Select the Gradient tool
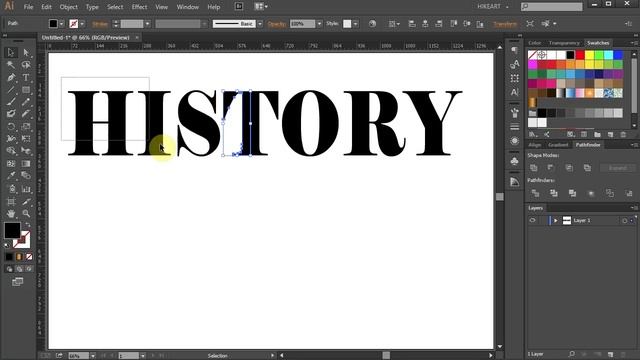 coord(26,164)
